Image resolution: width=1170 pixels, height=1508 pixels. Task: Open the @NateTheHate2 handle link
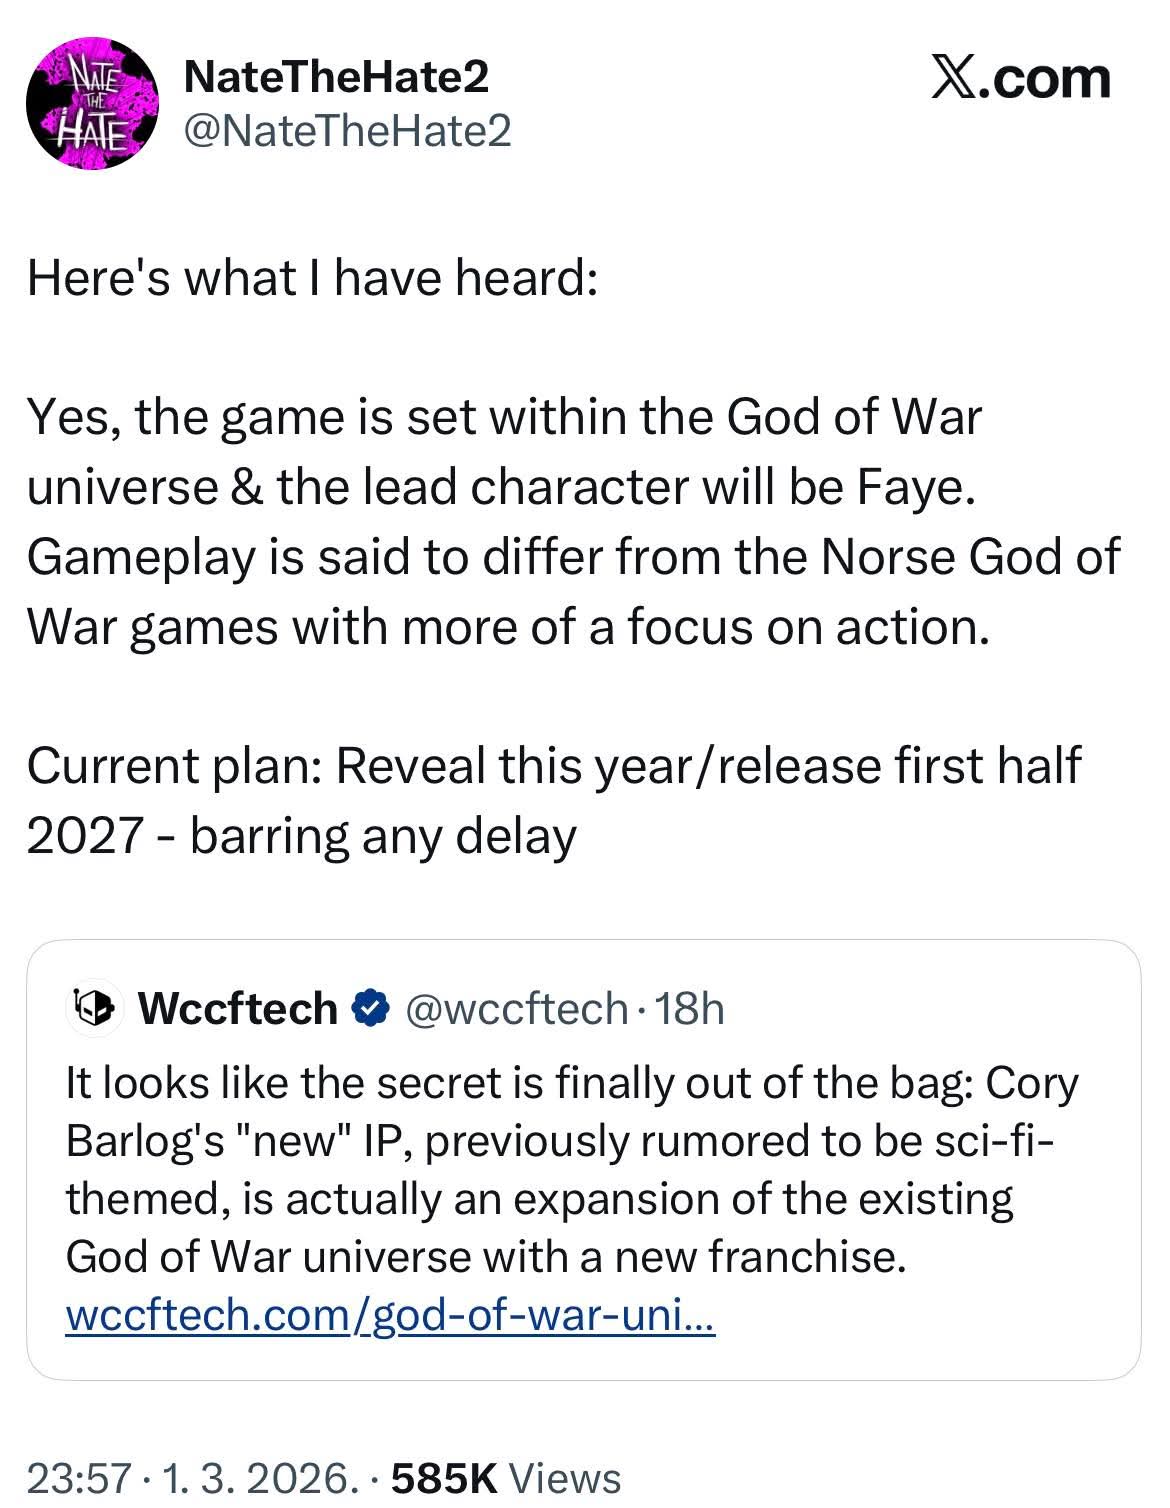coord(348,130)
